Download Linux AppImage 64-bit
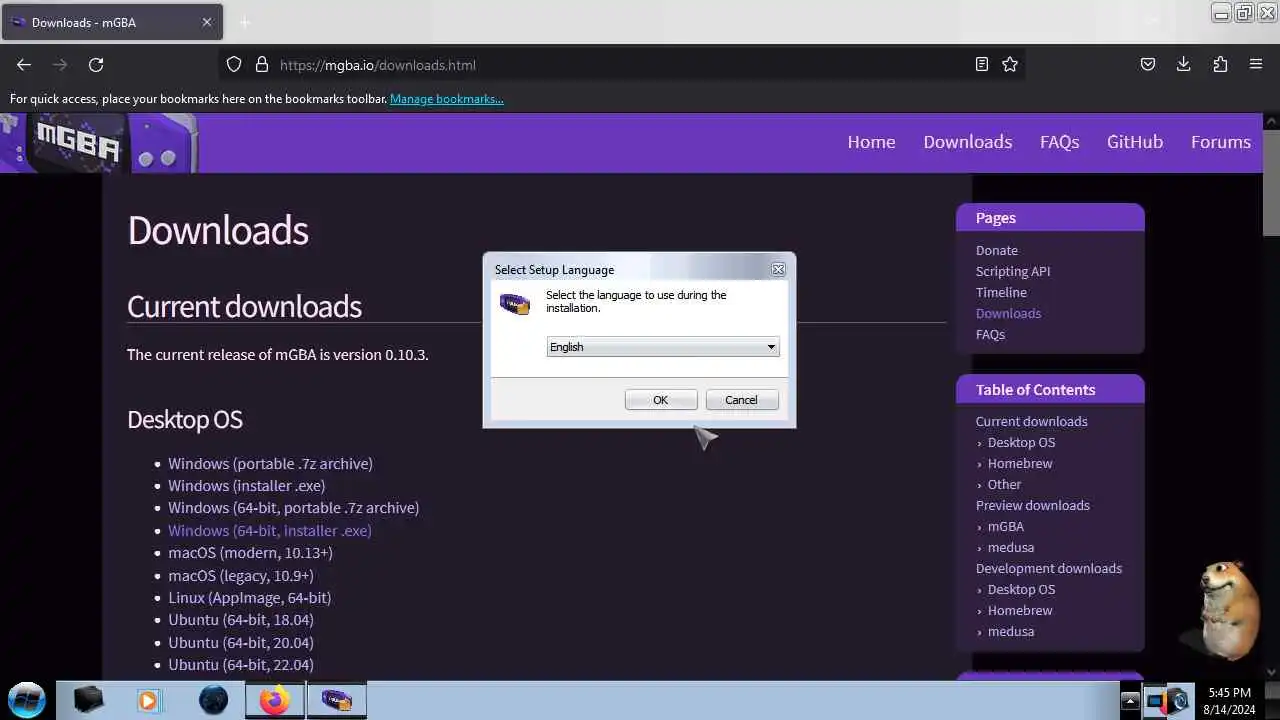This screenshot has height=720, width=1280. (x=249, y=597)
